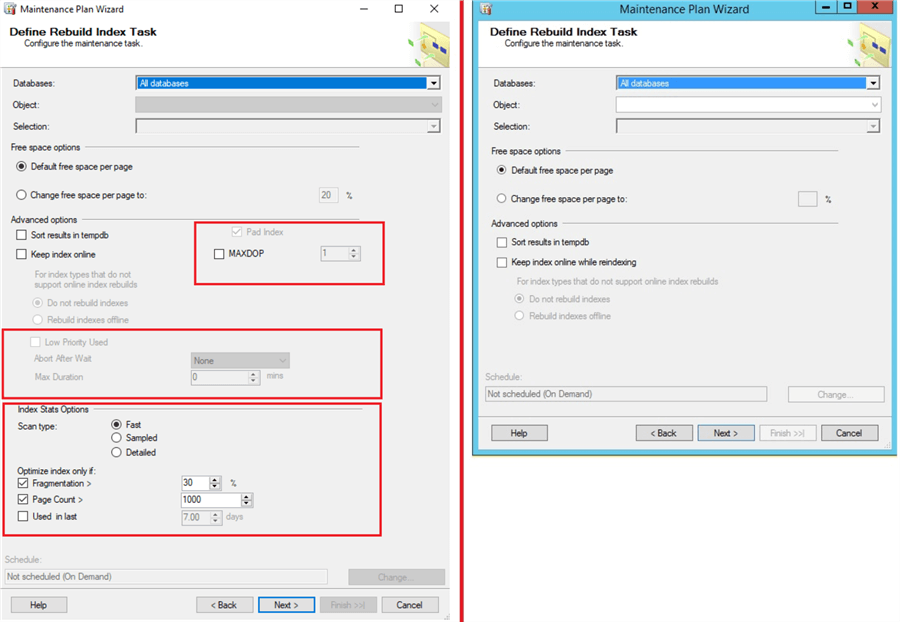Click the Used in last days field showing 7.00

click(x=196, y=517)
